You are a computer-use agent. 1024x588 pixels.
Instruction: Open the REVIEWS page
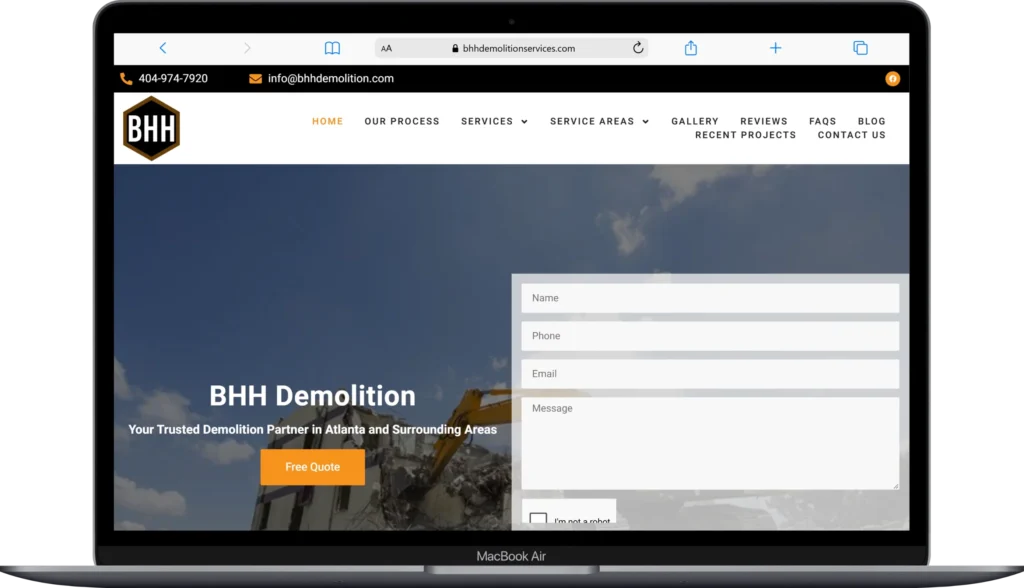[764, 122]
